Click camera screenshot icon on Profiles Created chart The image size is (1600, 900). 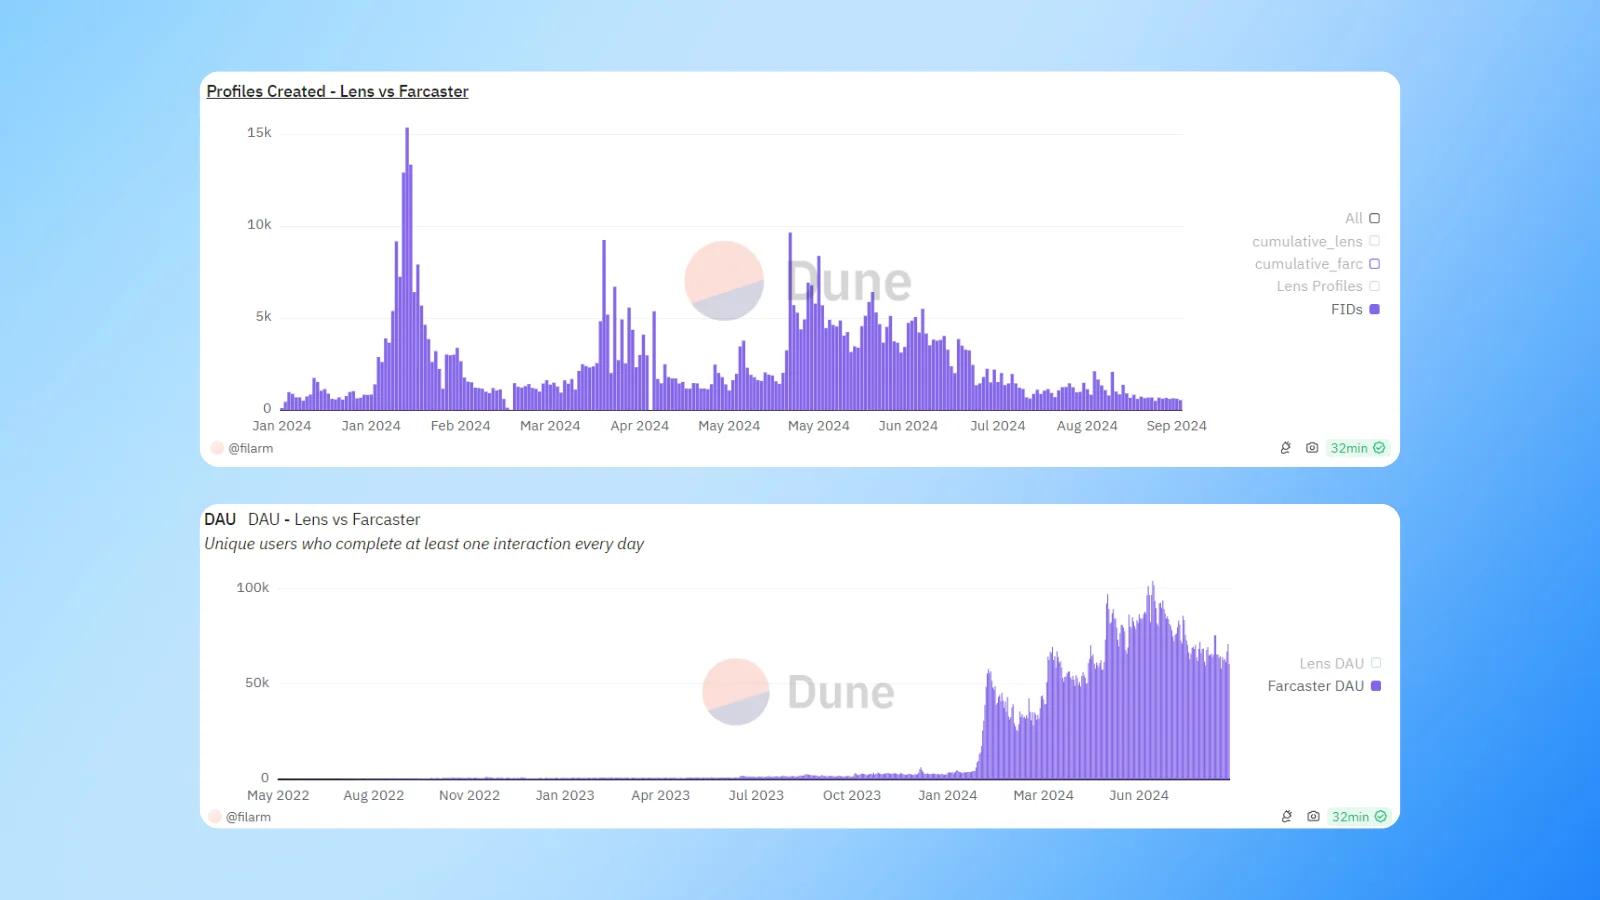[x=1312, y=448]
